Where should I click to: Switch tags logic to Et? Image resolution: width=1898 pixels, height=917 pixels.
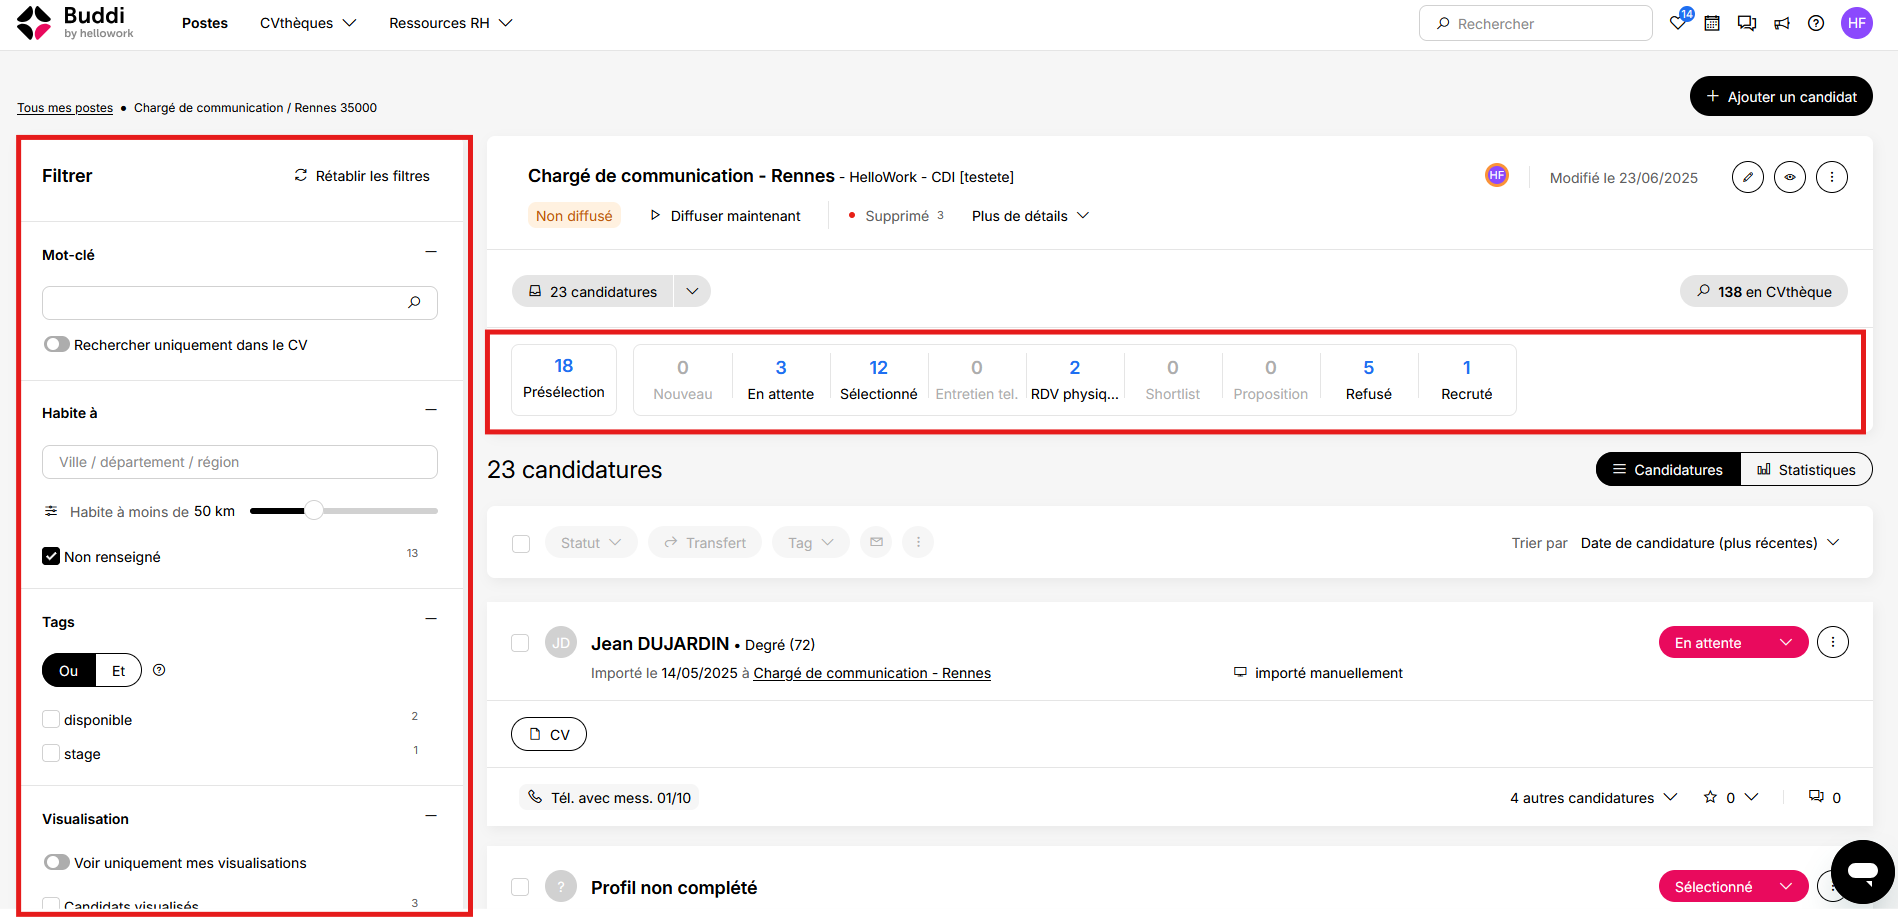(119, 670)
